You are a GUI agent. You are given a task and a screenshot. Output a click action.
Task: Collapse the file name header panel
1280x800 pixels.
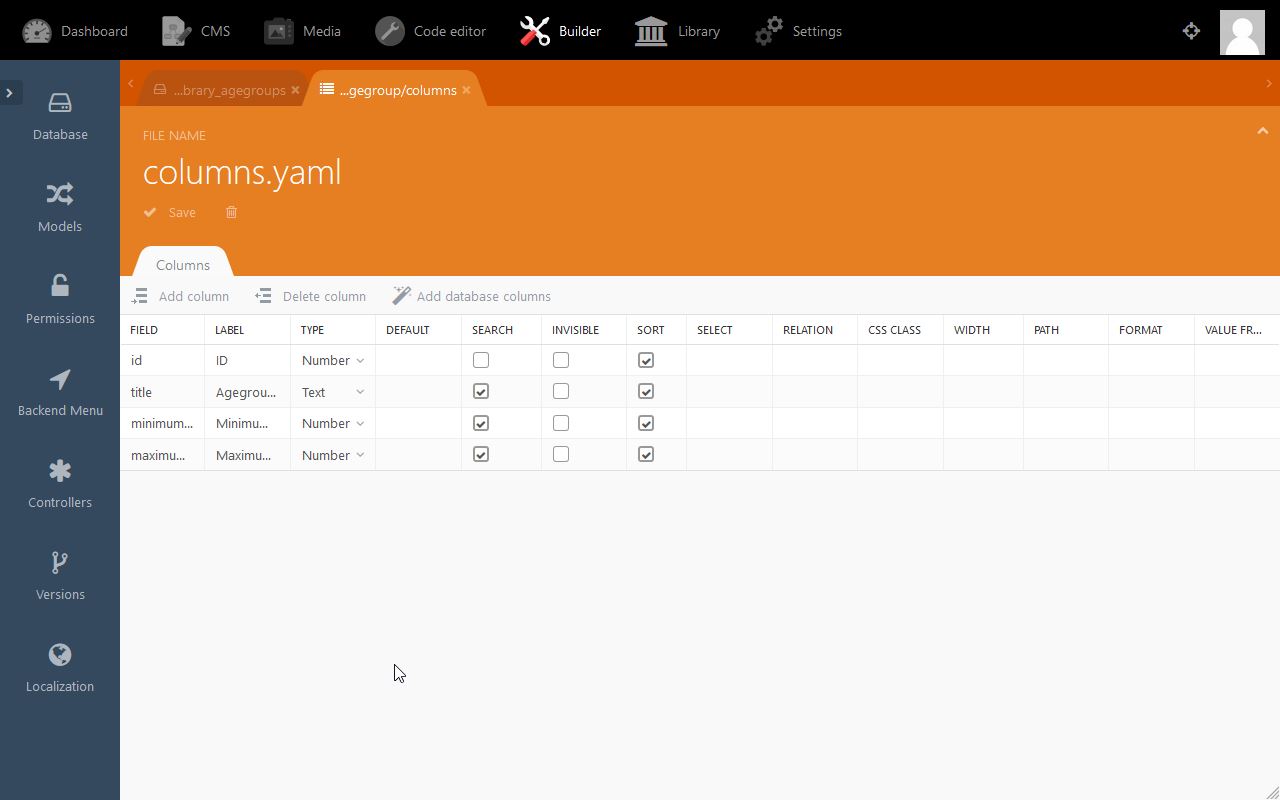click(1262, 131)
